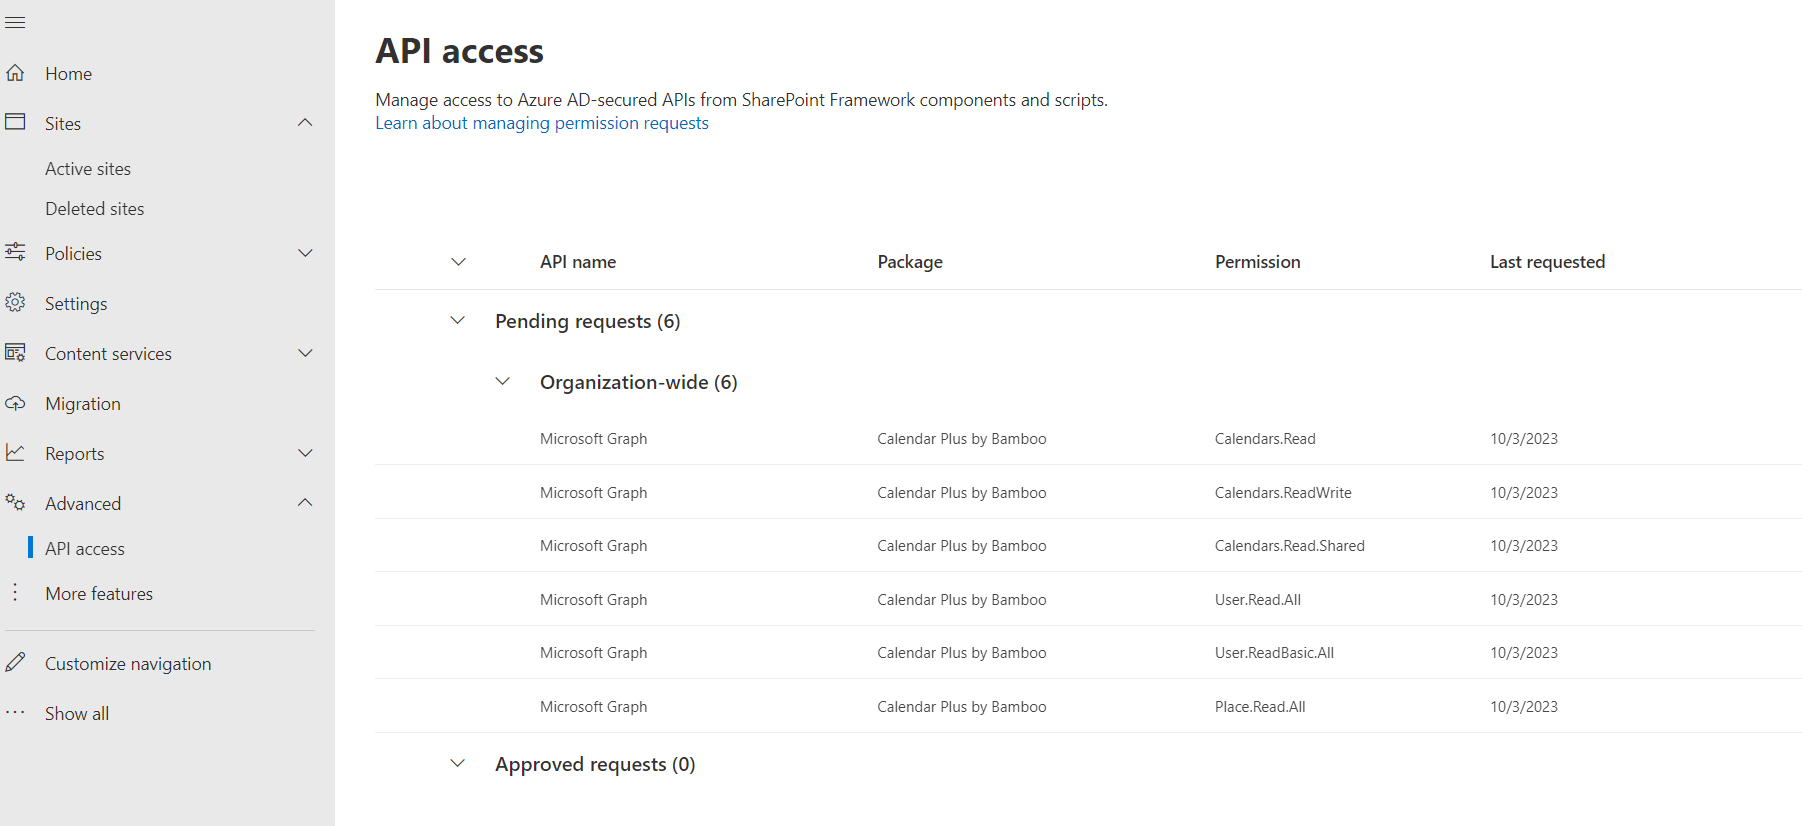Select the Calendars.ReadWrite request row

point(1088,492)
